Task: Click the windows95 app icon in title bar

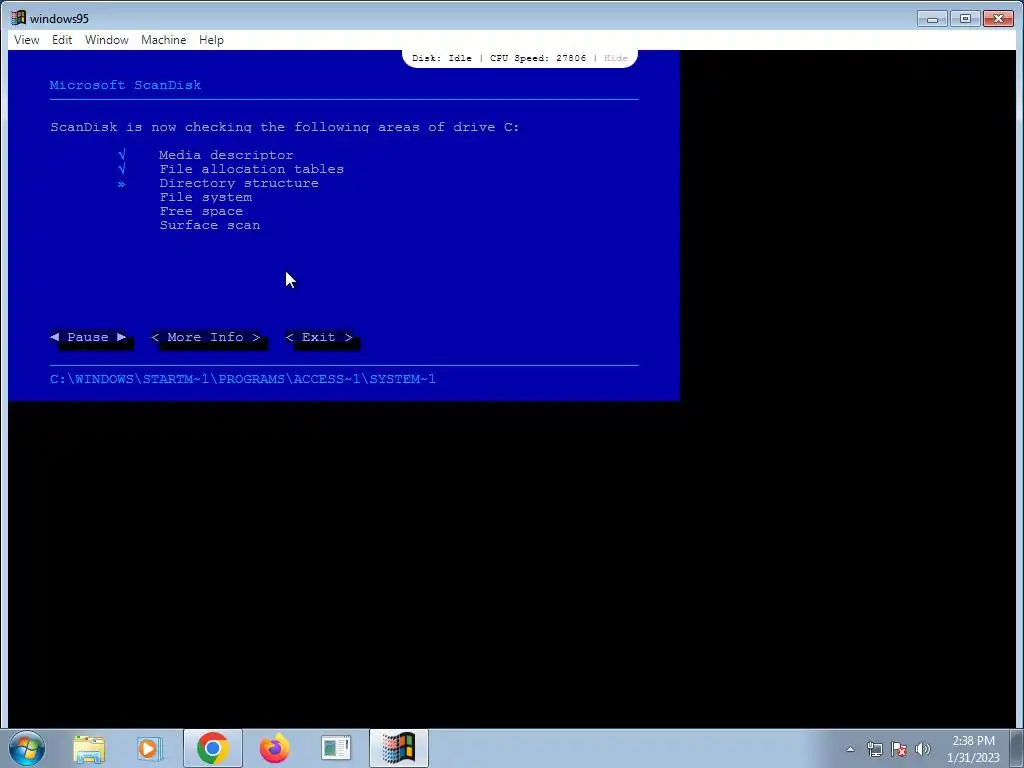Action: click(18, 18)
